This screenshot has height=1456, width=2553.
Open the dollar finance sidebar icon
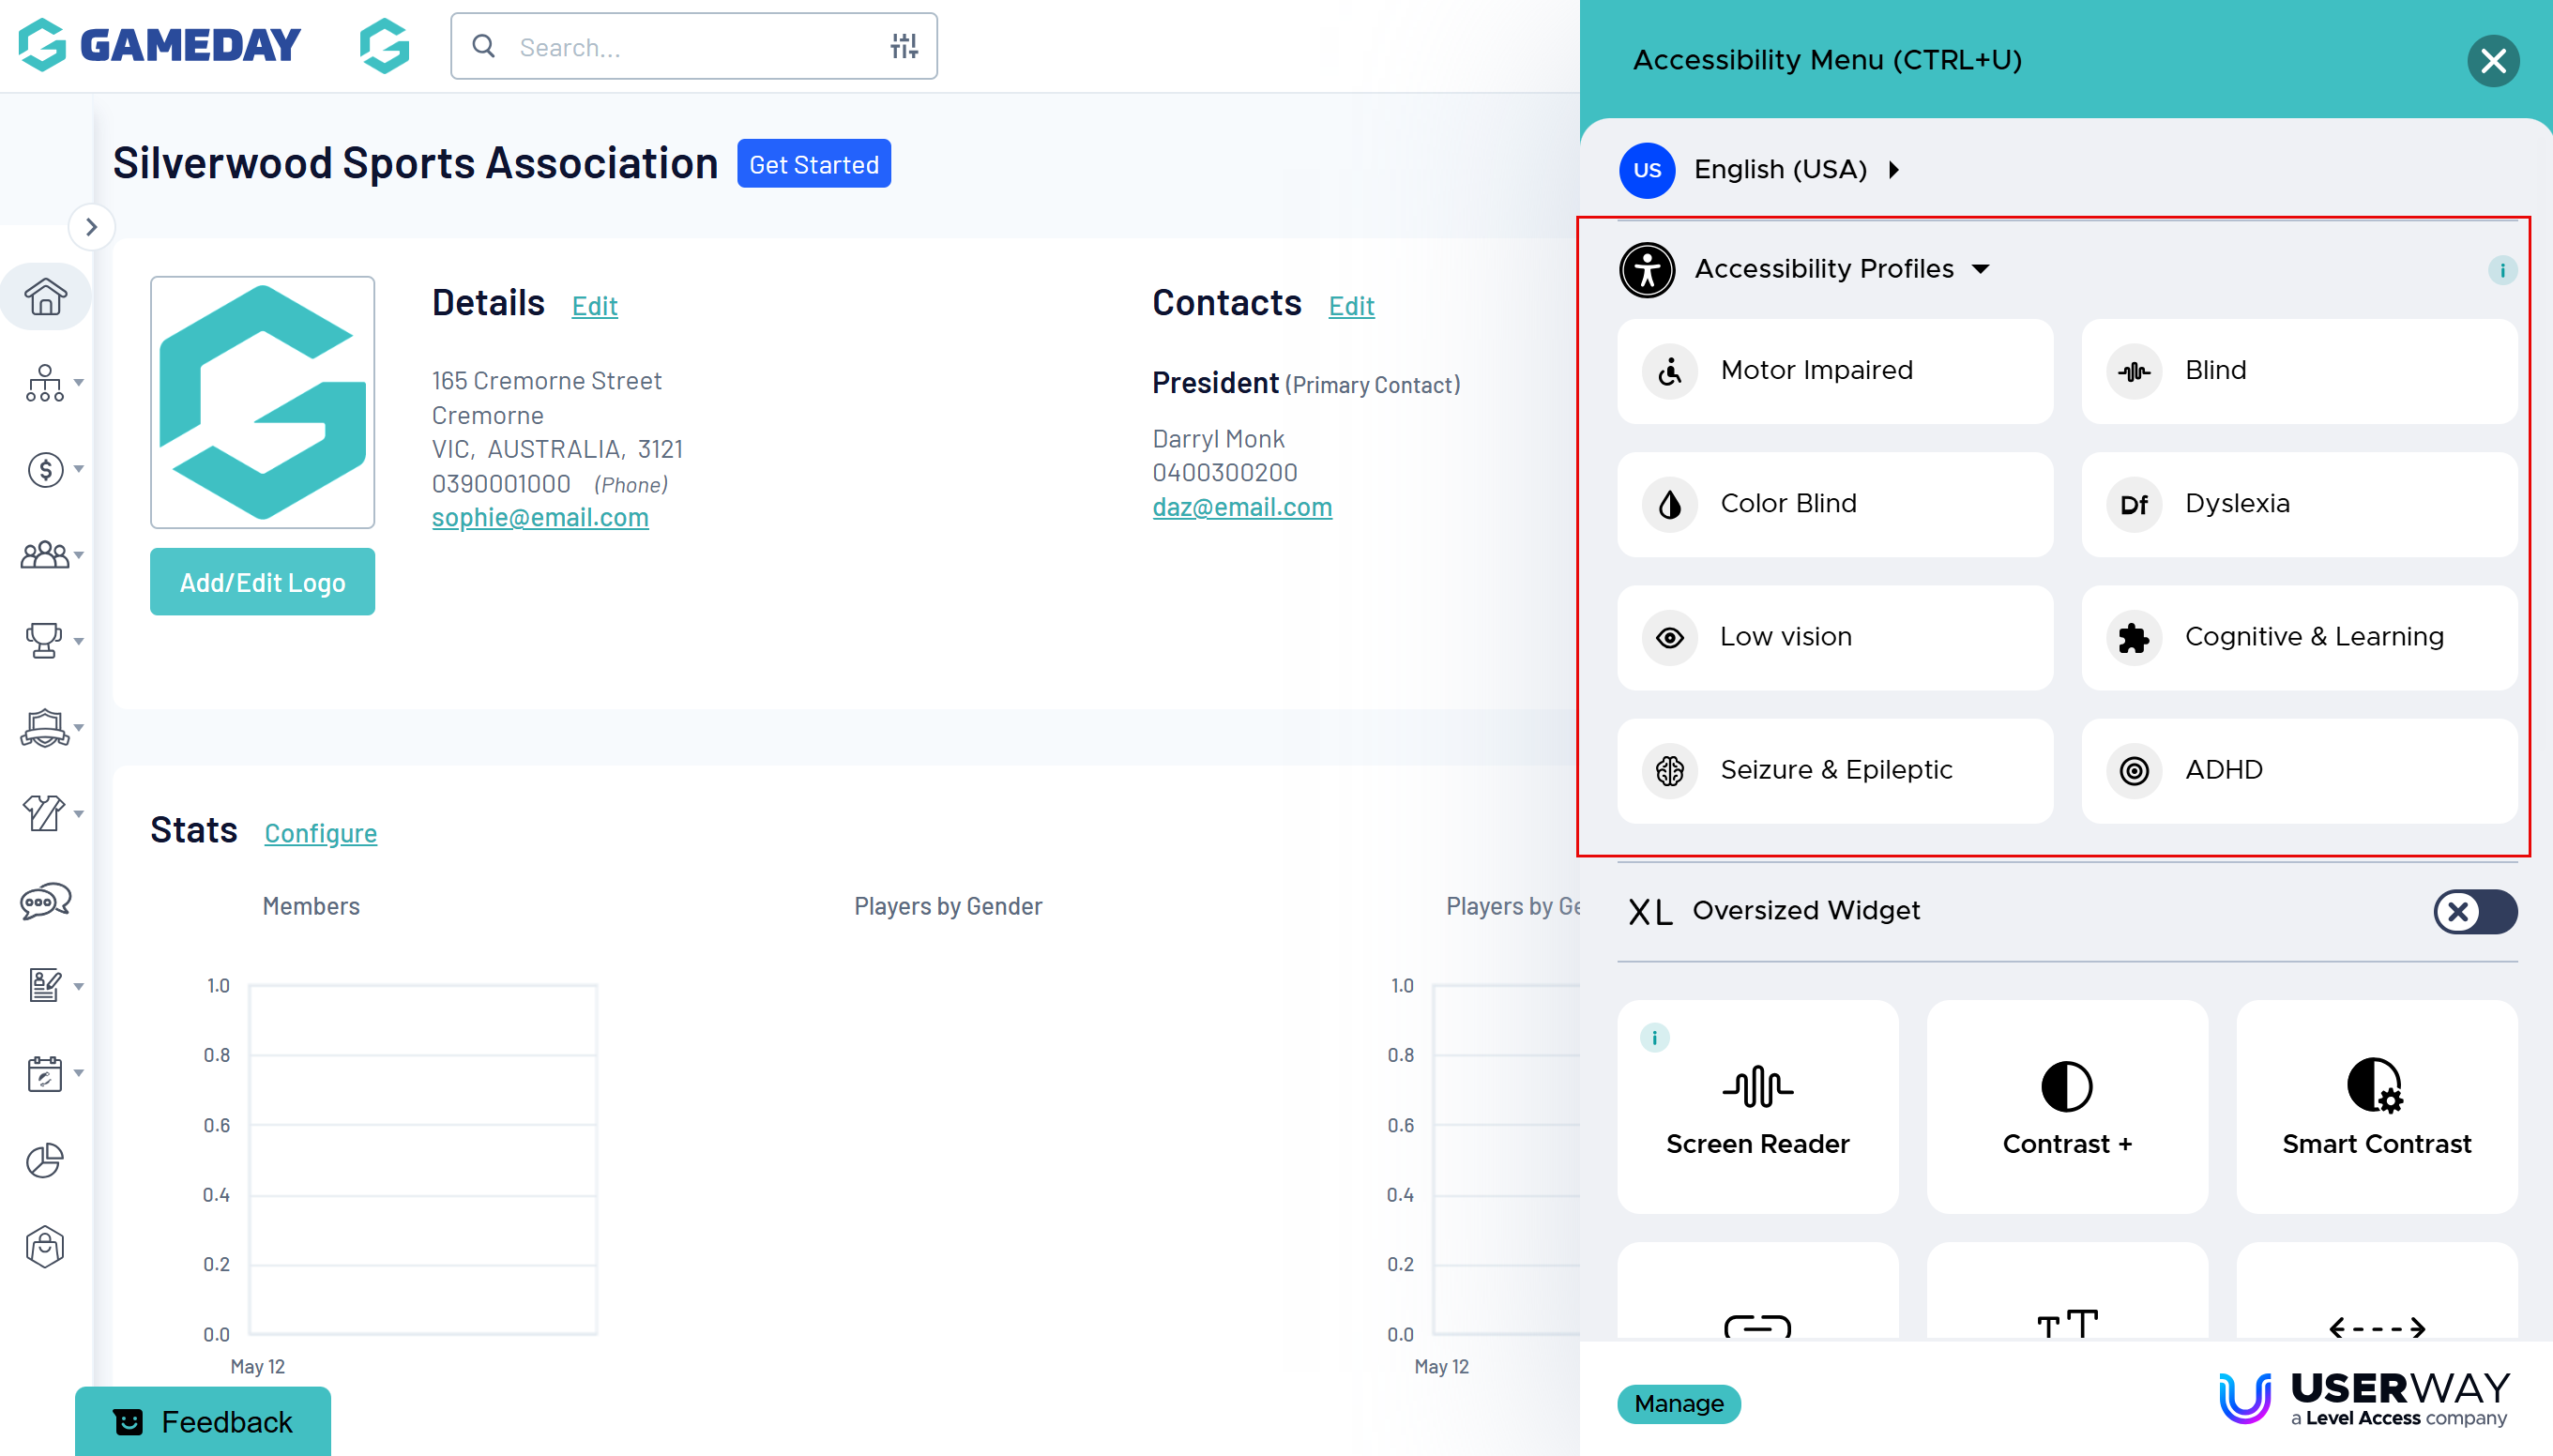point(45,469)
